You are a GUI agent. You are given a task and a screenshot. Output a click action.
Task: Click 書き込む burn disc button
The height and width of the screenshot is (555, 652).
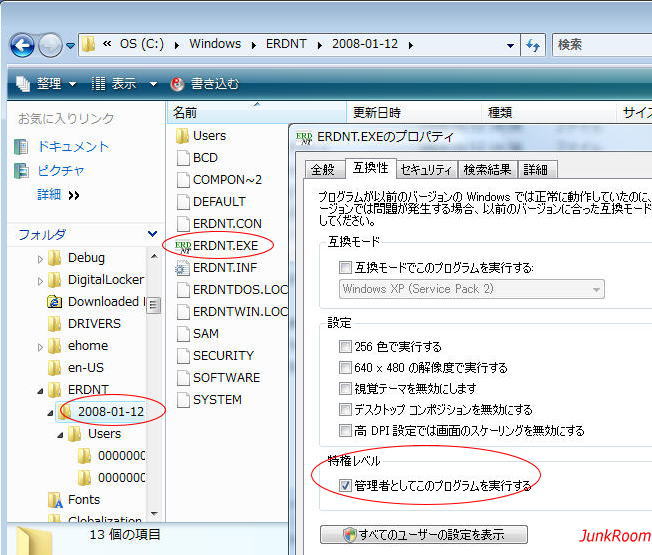[x=205, y=84]
